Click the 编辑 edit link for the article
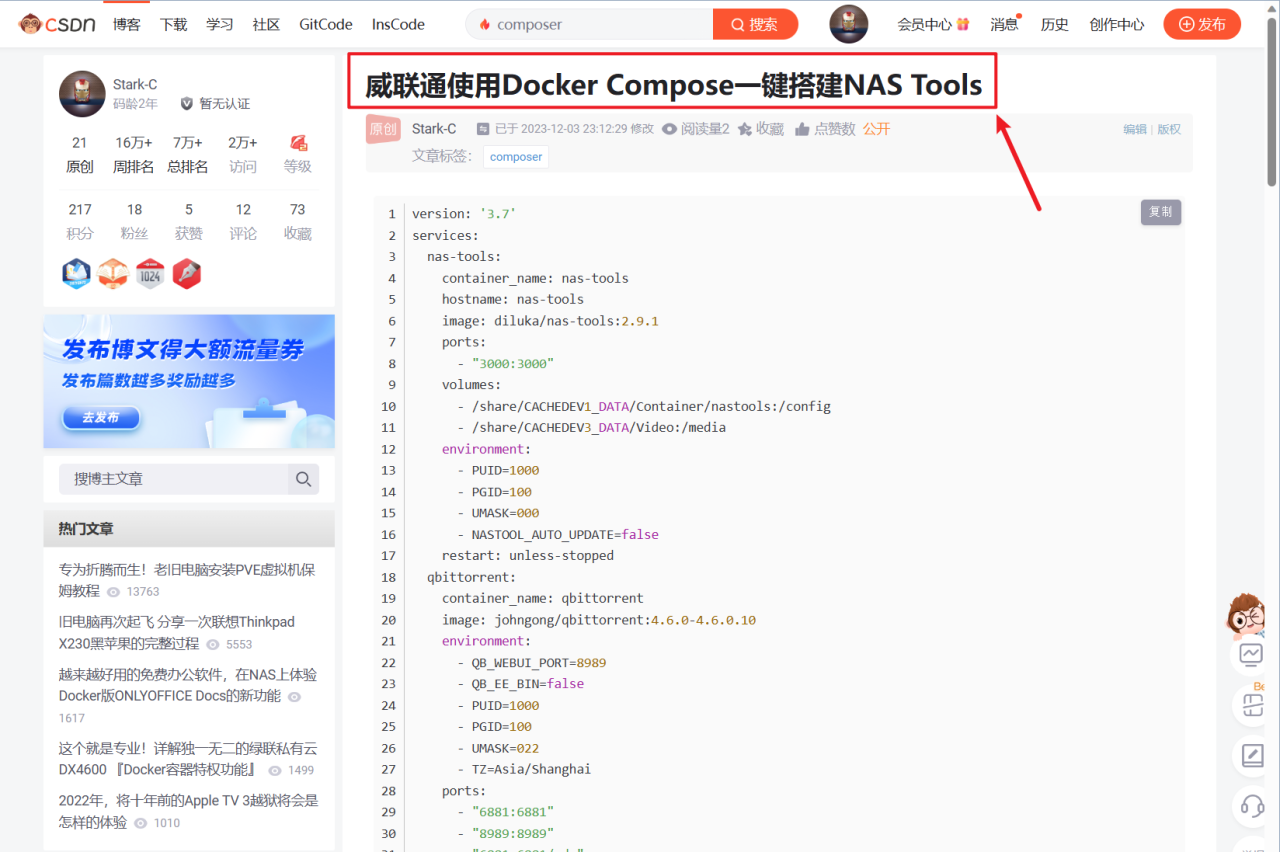Viewport: 1280px width, 852px height. [1135, 129]
